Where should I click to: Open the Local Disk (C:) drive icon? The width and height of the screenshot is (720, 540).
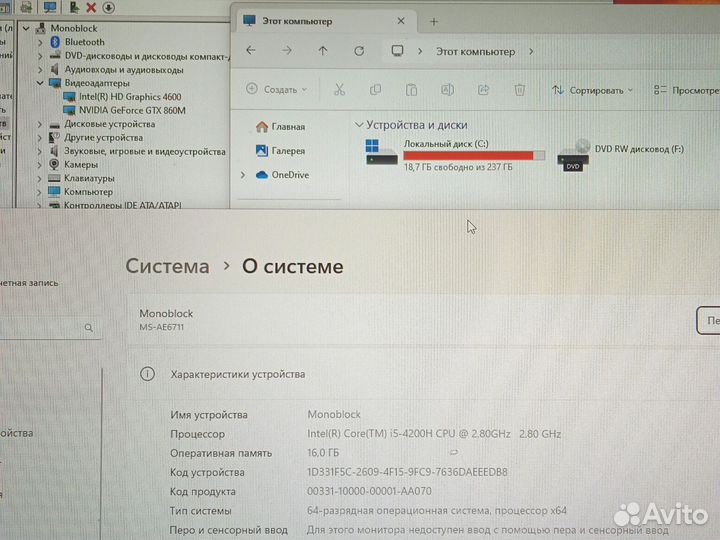pyautogui.click(x=381, y=152)
